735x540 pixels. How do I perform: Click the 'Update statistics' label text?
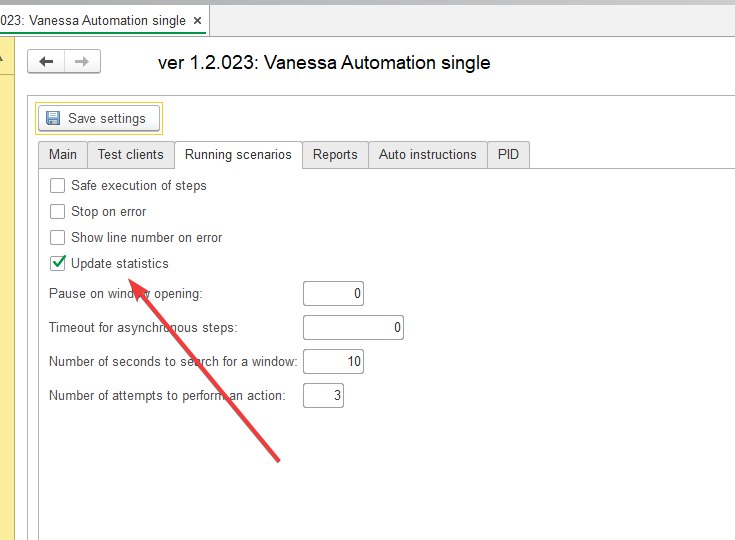(120, 263)
